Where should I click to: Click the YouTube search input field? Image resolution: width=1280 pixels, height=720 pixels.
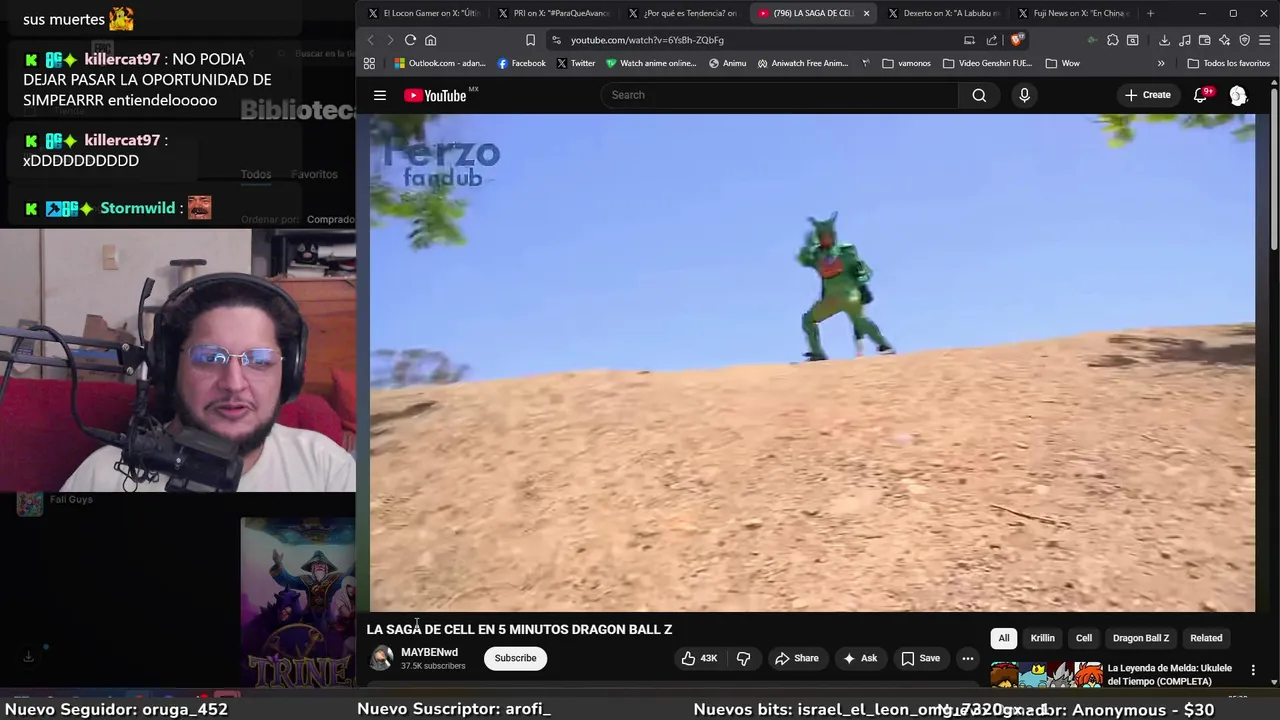[x=780, y=95]
